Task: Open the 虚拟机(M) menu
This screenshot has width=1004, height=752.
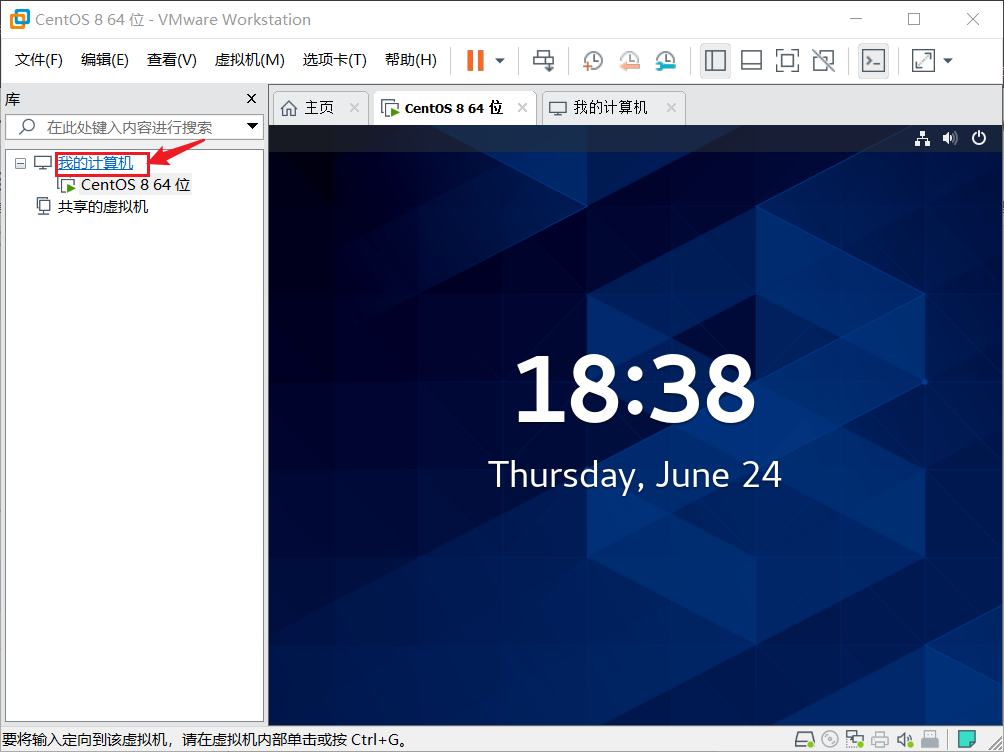Action: 249,59
